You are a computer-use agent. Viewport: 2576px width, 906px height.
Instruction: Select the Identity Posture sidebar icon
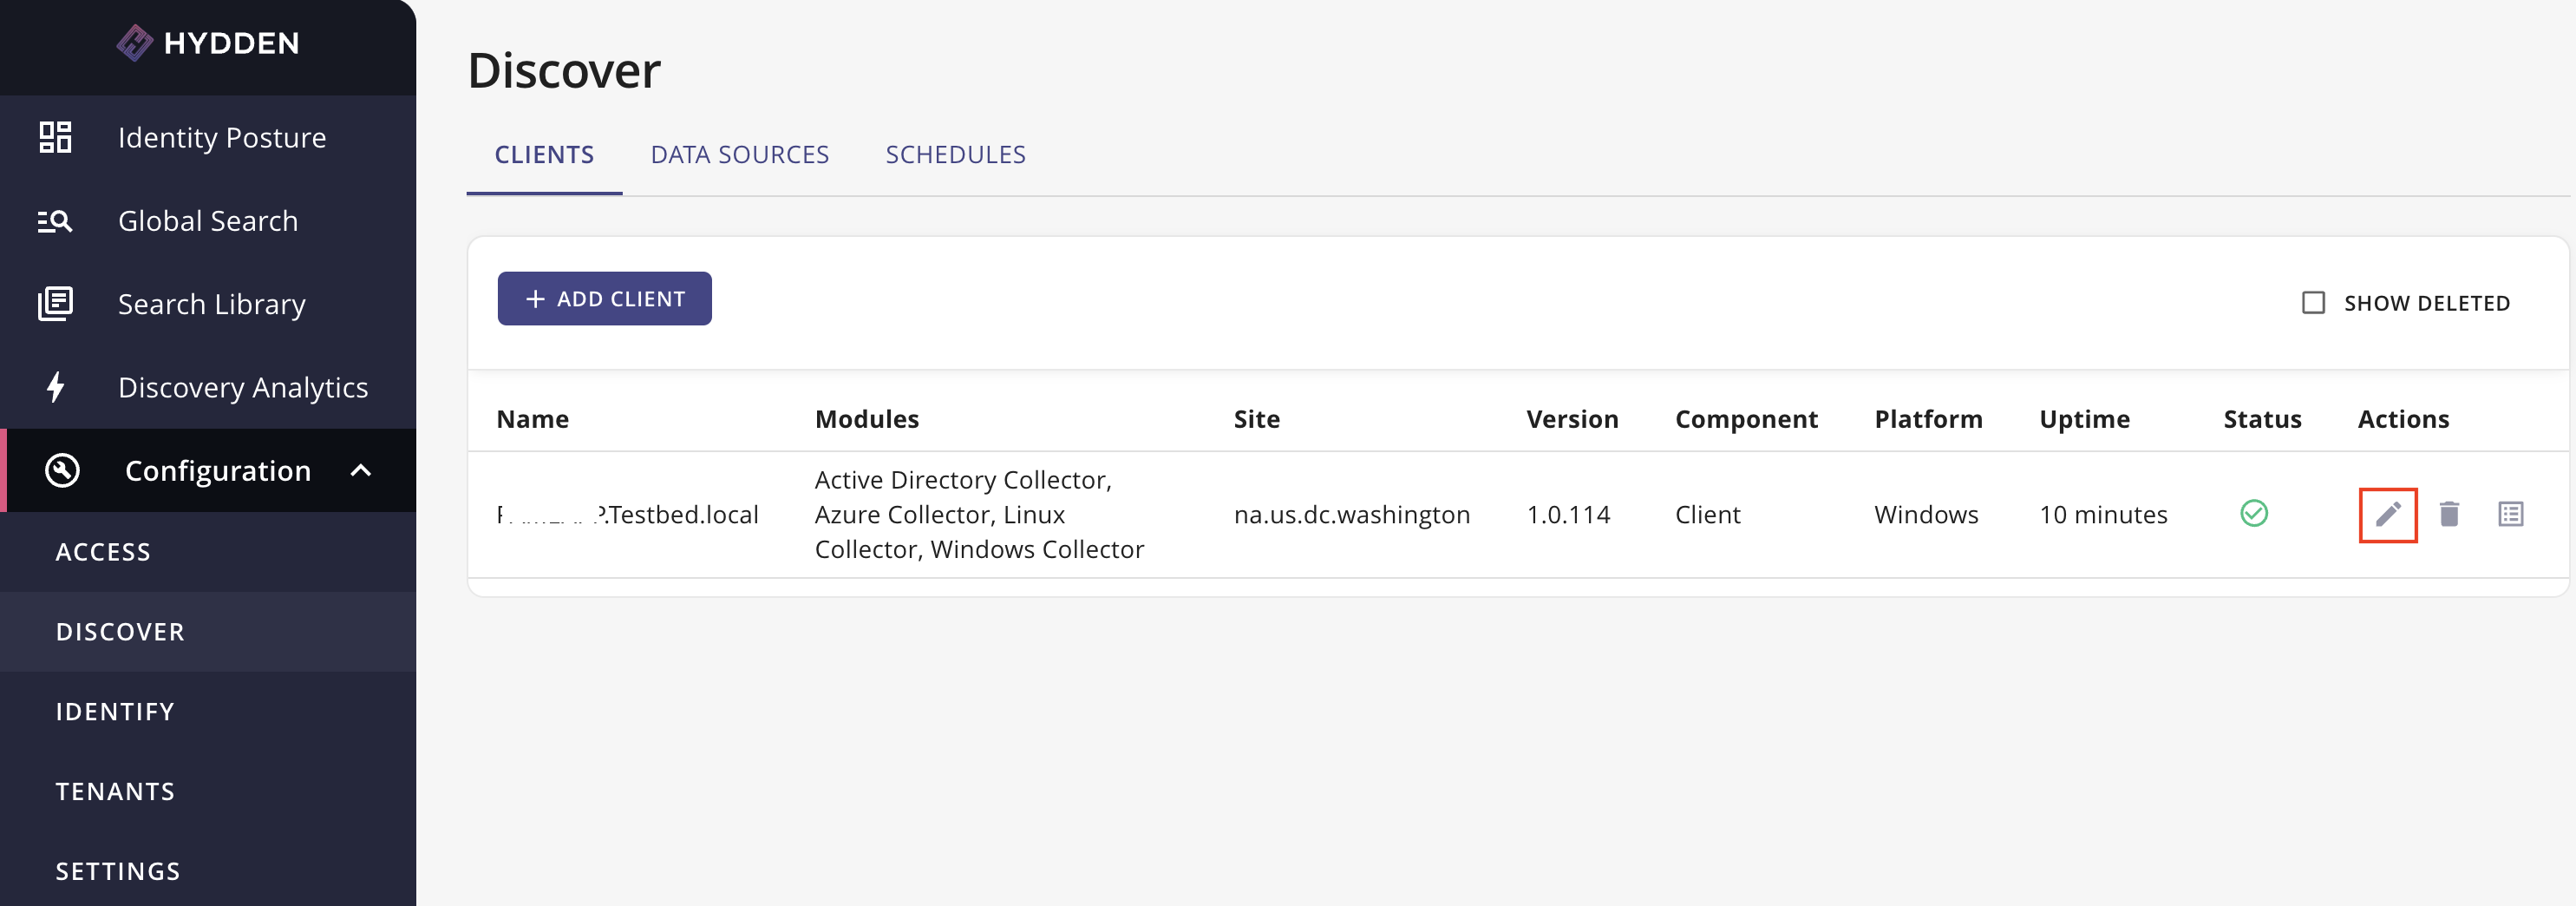coord(55,137)
